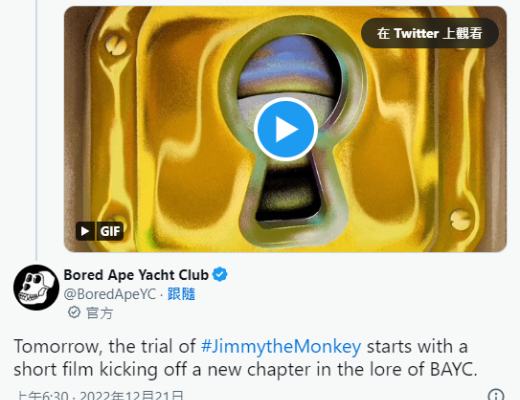The image size is (520, 400).
Task: Click the small play triangle in GIF badge
Action: (85, 231)
